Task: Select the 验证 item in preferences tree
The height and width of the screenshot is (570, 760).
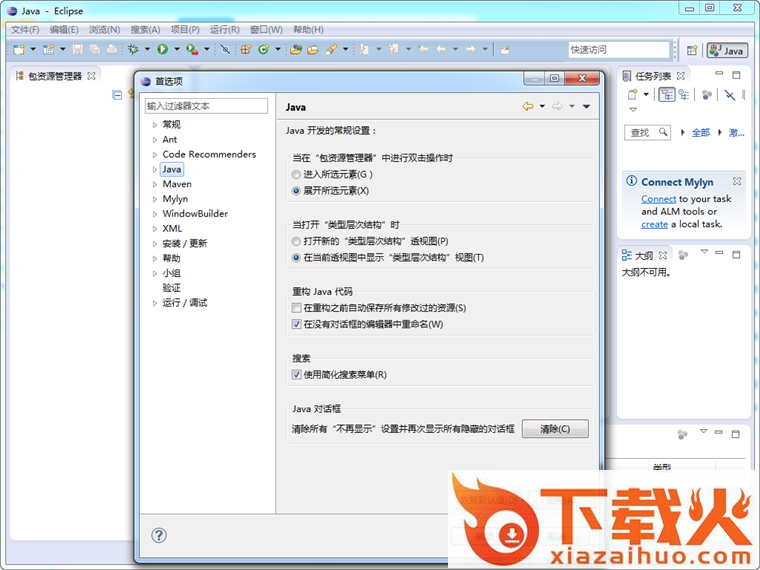Action: (x=172, y=288)
